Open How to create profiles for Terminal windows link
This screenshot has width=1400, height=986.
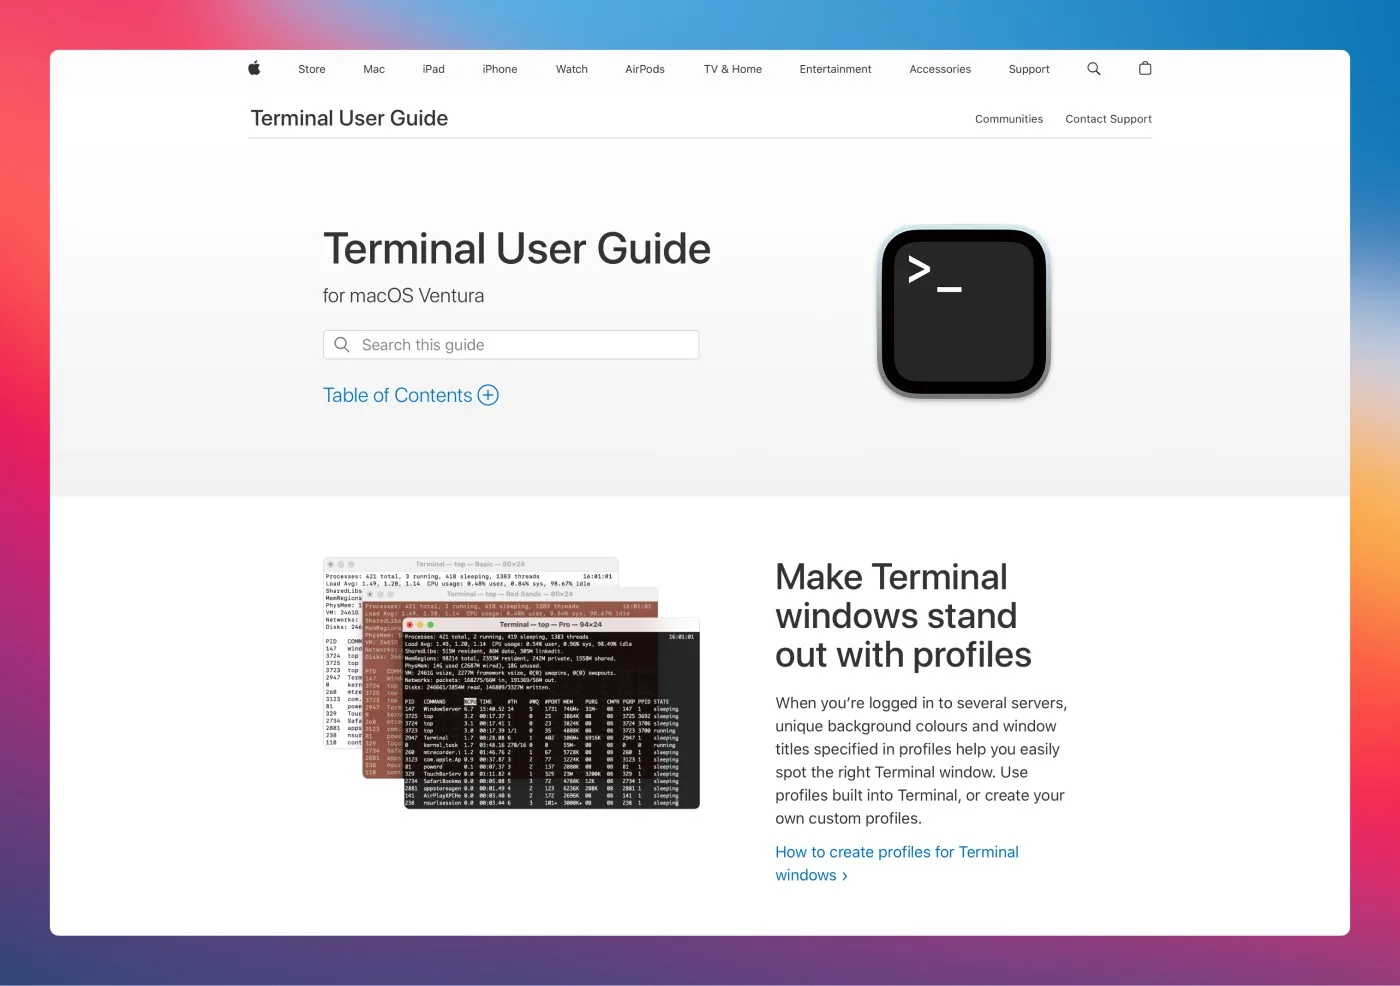[897, 863]
